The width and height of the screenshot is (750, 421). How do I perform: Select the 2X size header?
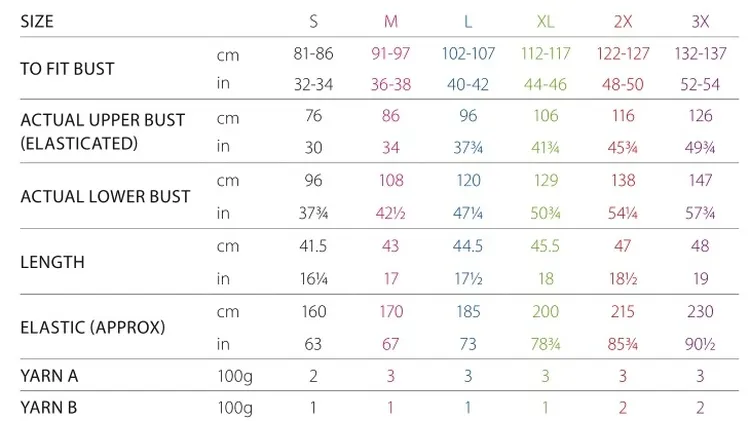[x=623, y=22]
